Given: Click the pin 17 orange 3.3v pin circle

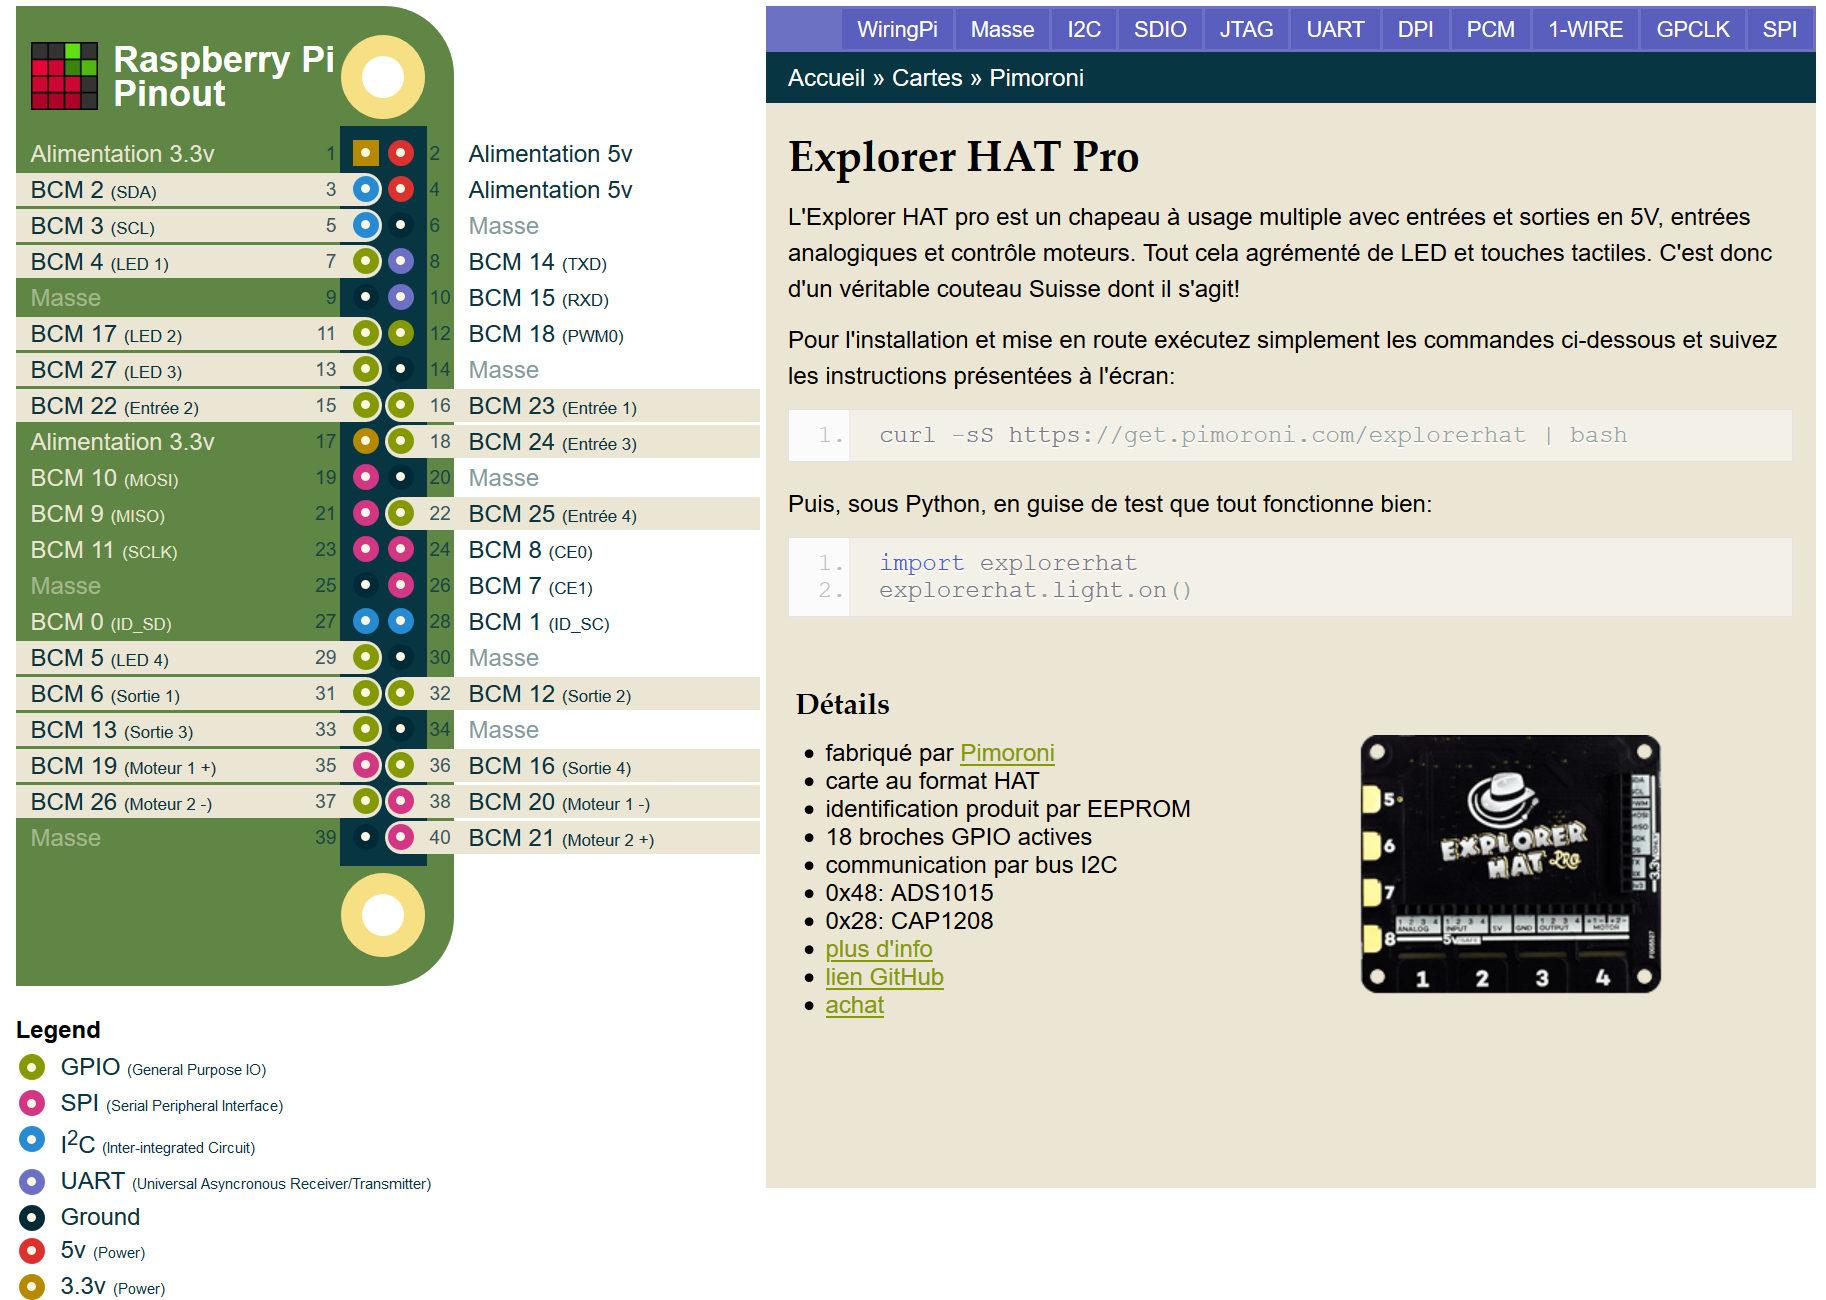Looking at the screenshot, I should [366, 441].
